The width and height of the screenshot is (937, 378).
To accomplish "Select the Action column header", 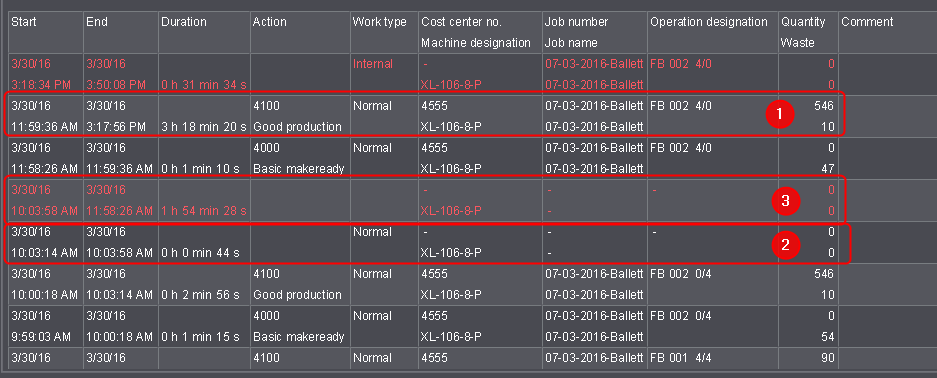I will click(x=270, y=22).
